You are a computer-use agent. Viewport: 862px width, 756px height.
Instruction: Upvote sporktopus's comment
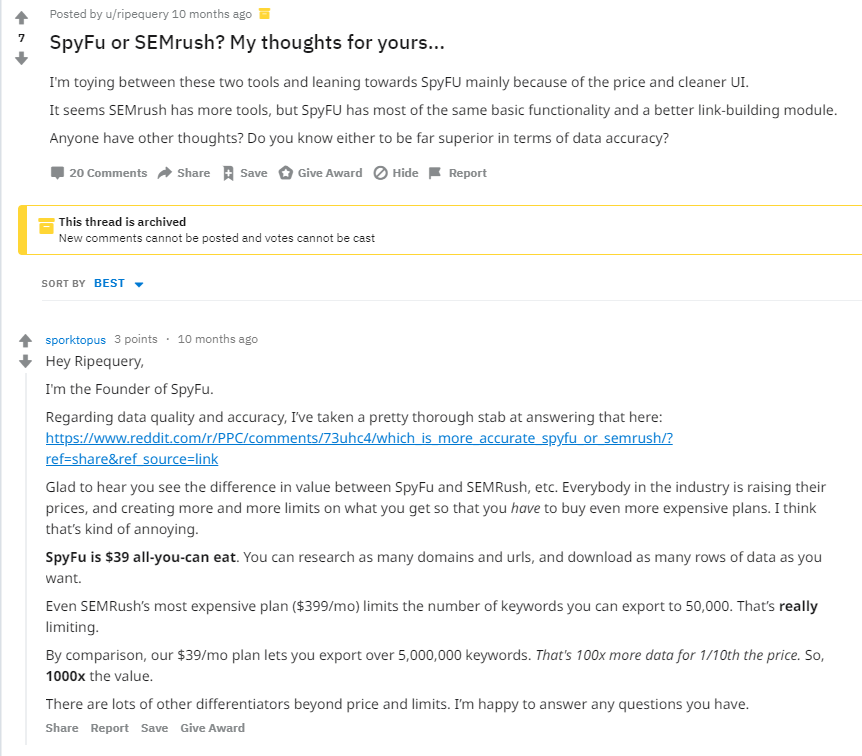pos(26,340)
